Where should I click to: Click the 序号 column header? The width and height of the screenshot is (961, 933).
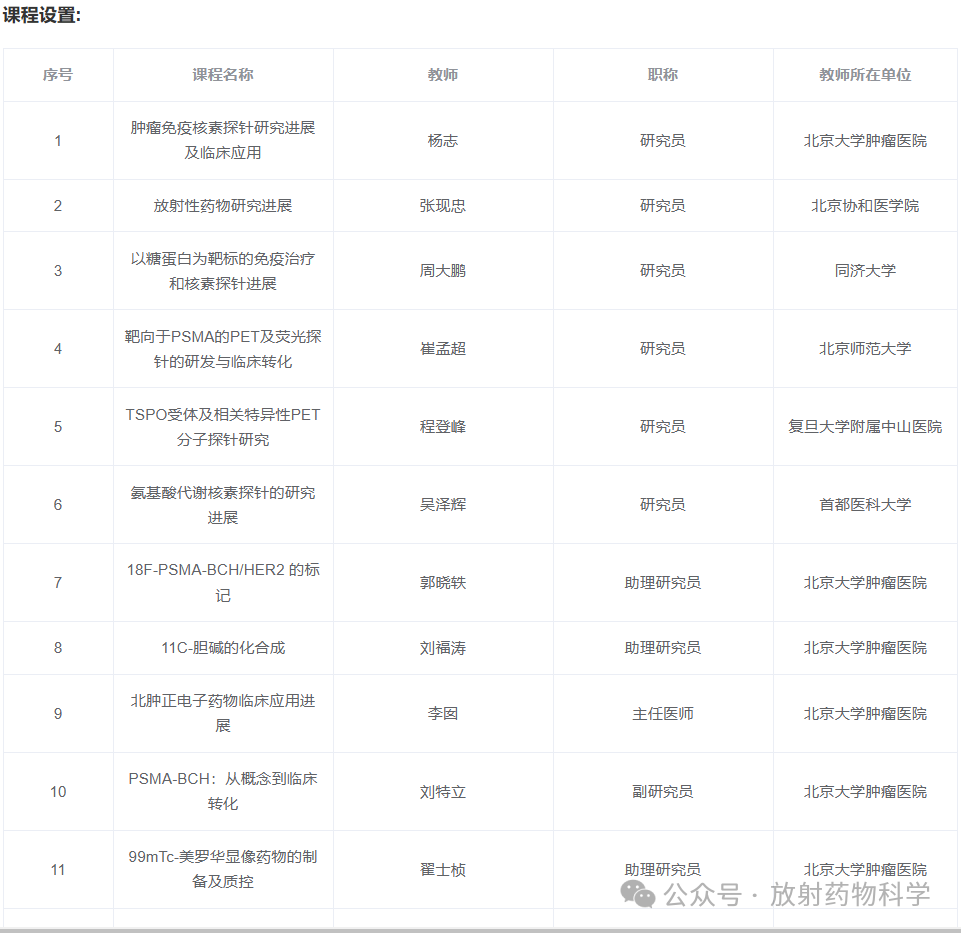58,75
